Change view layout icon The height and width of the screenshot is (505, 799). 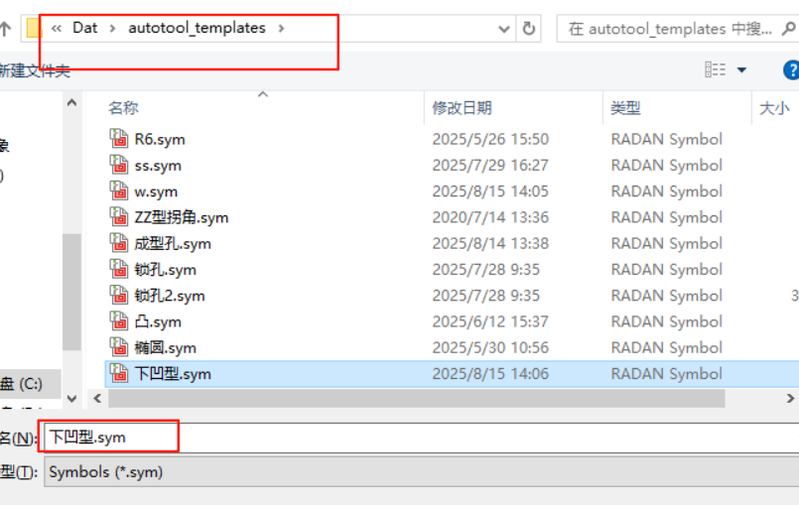click(x=715, y=69)
